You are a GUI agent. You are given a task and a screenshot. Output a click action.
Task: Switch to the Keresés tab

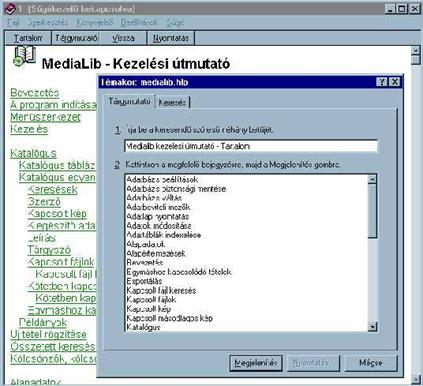pos(172,103)
